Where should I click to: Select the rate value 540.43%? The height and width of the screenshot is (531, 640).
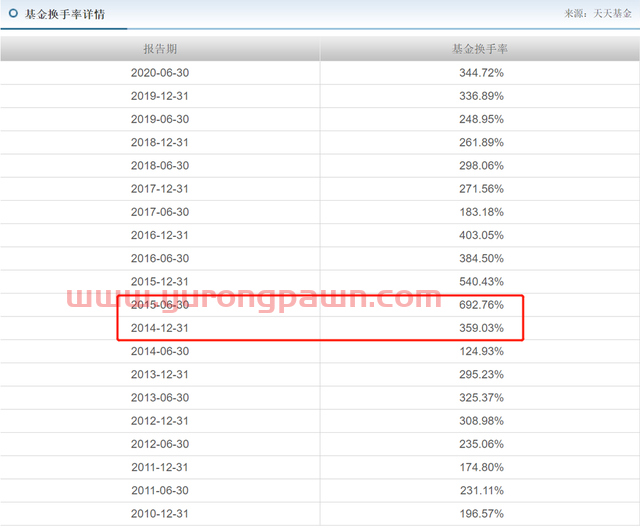481,282
